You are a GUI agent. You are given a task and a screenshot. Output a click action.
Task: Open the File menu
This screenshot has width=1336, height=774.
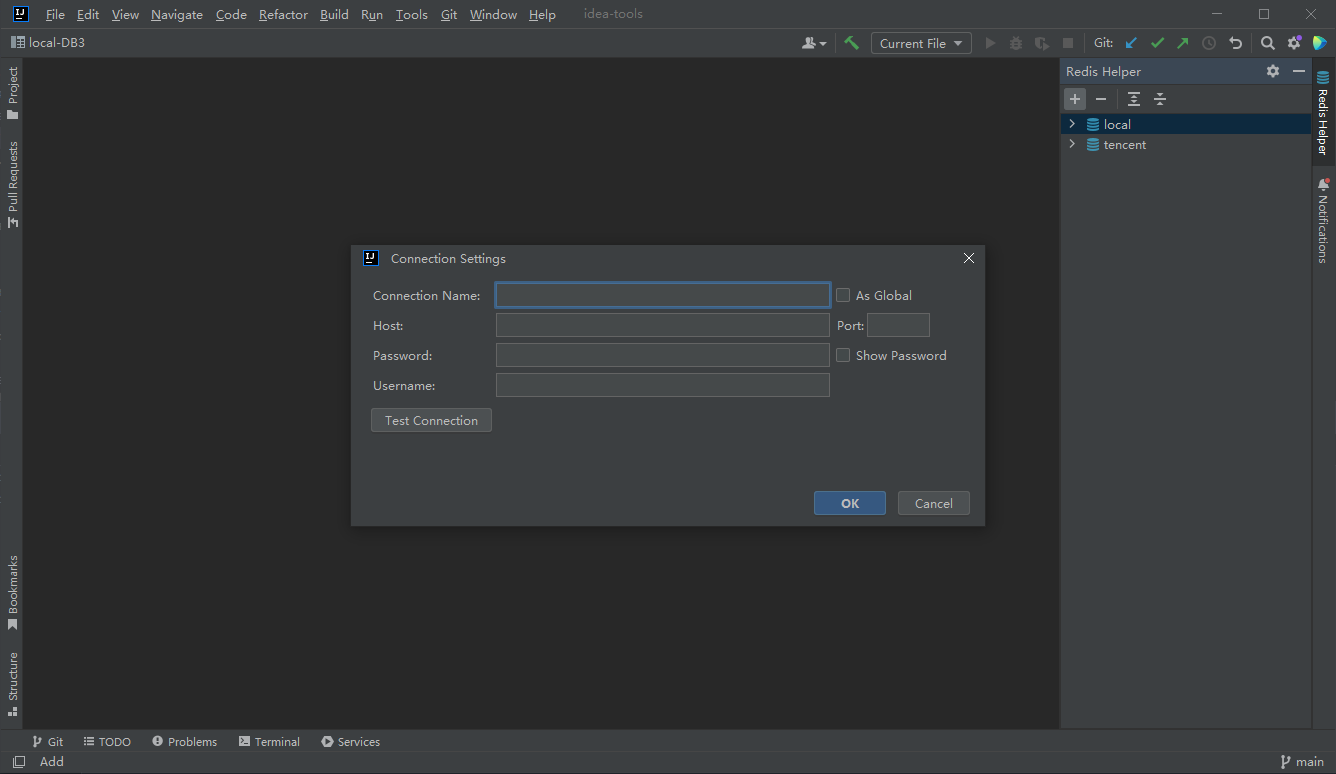point(55,14)
